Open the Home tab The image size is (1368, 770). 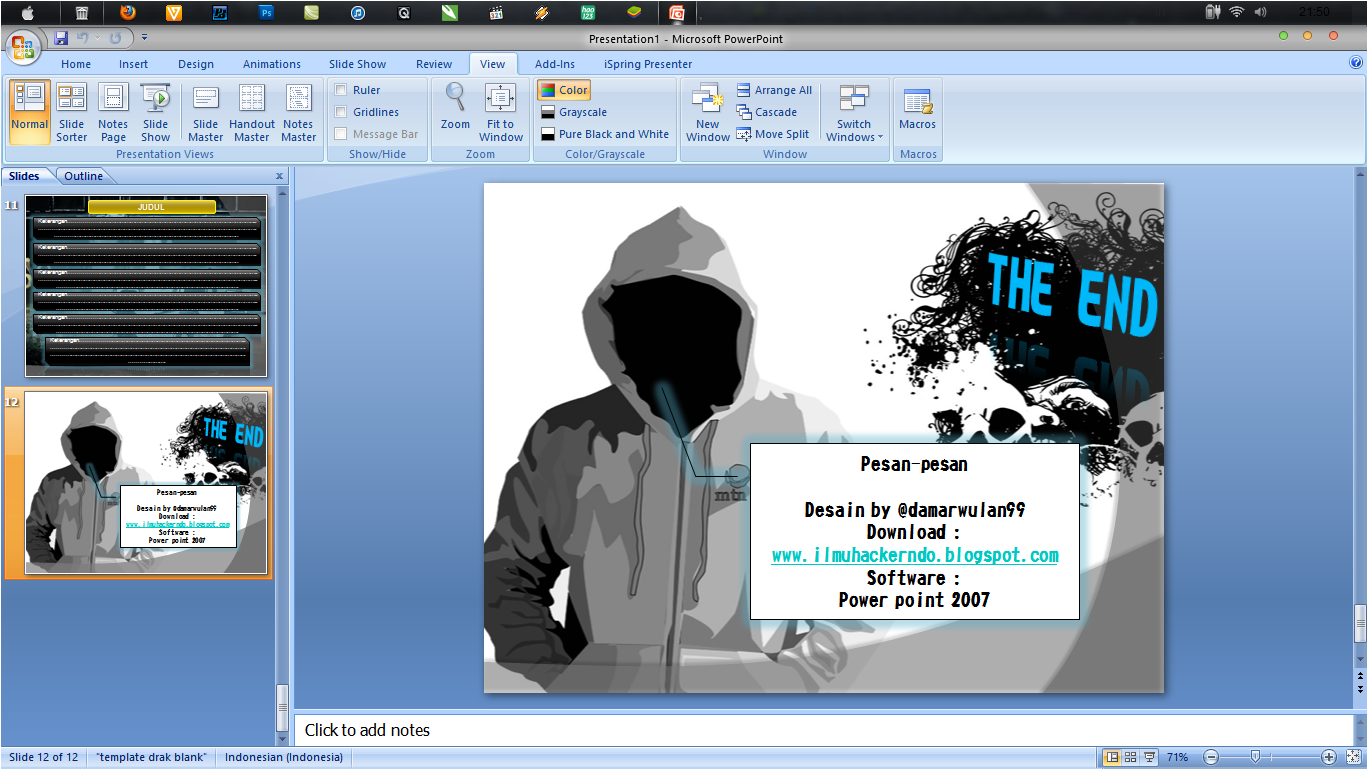point(76,64)
